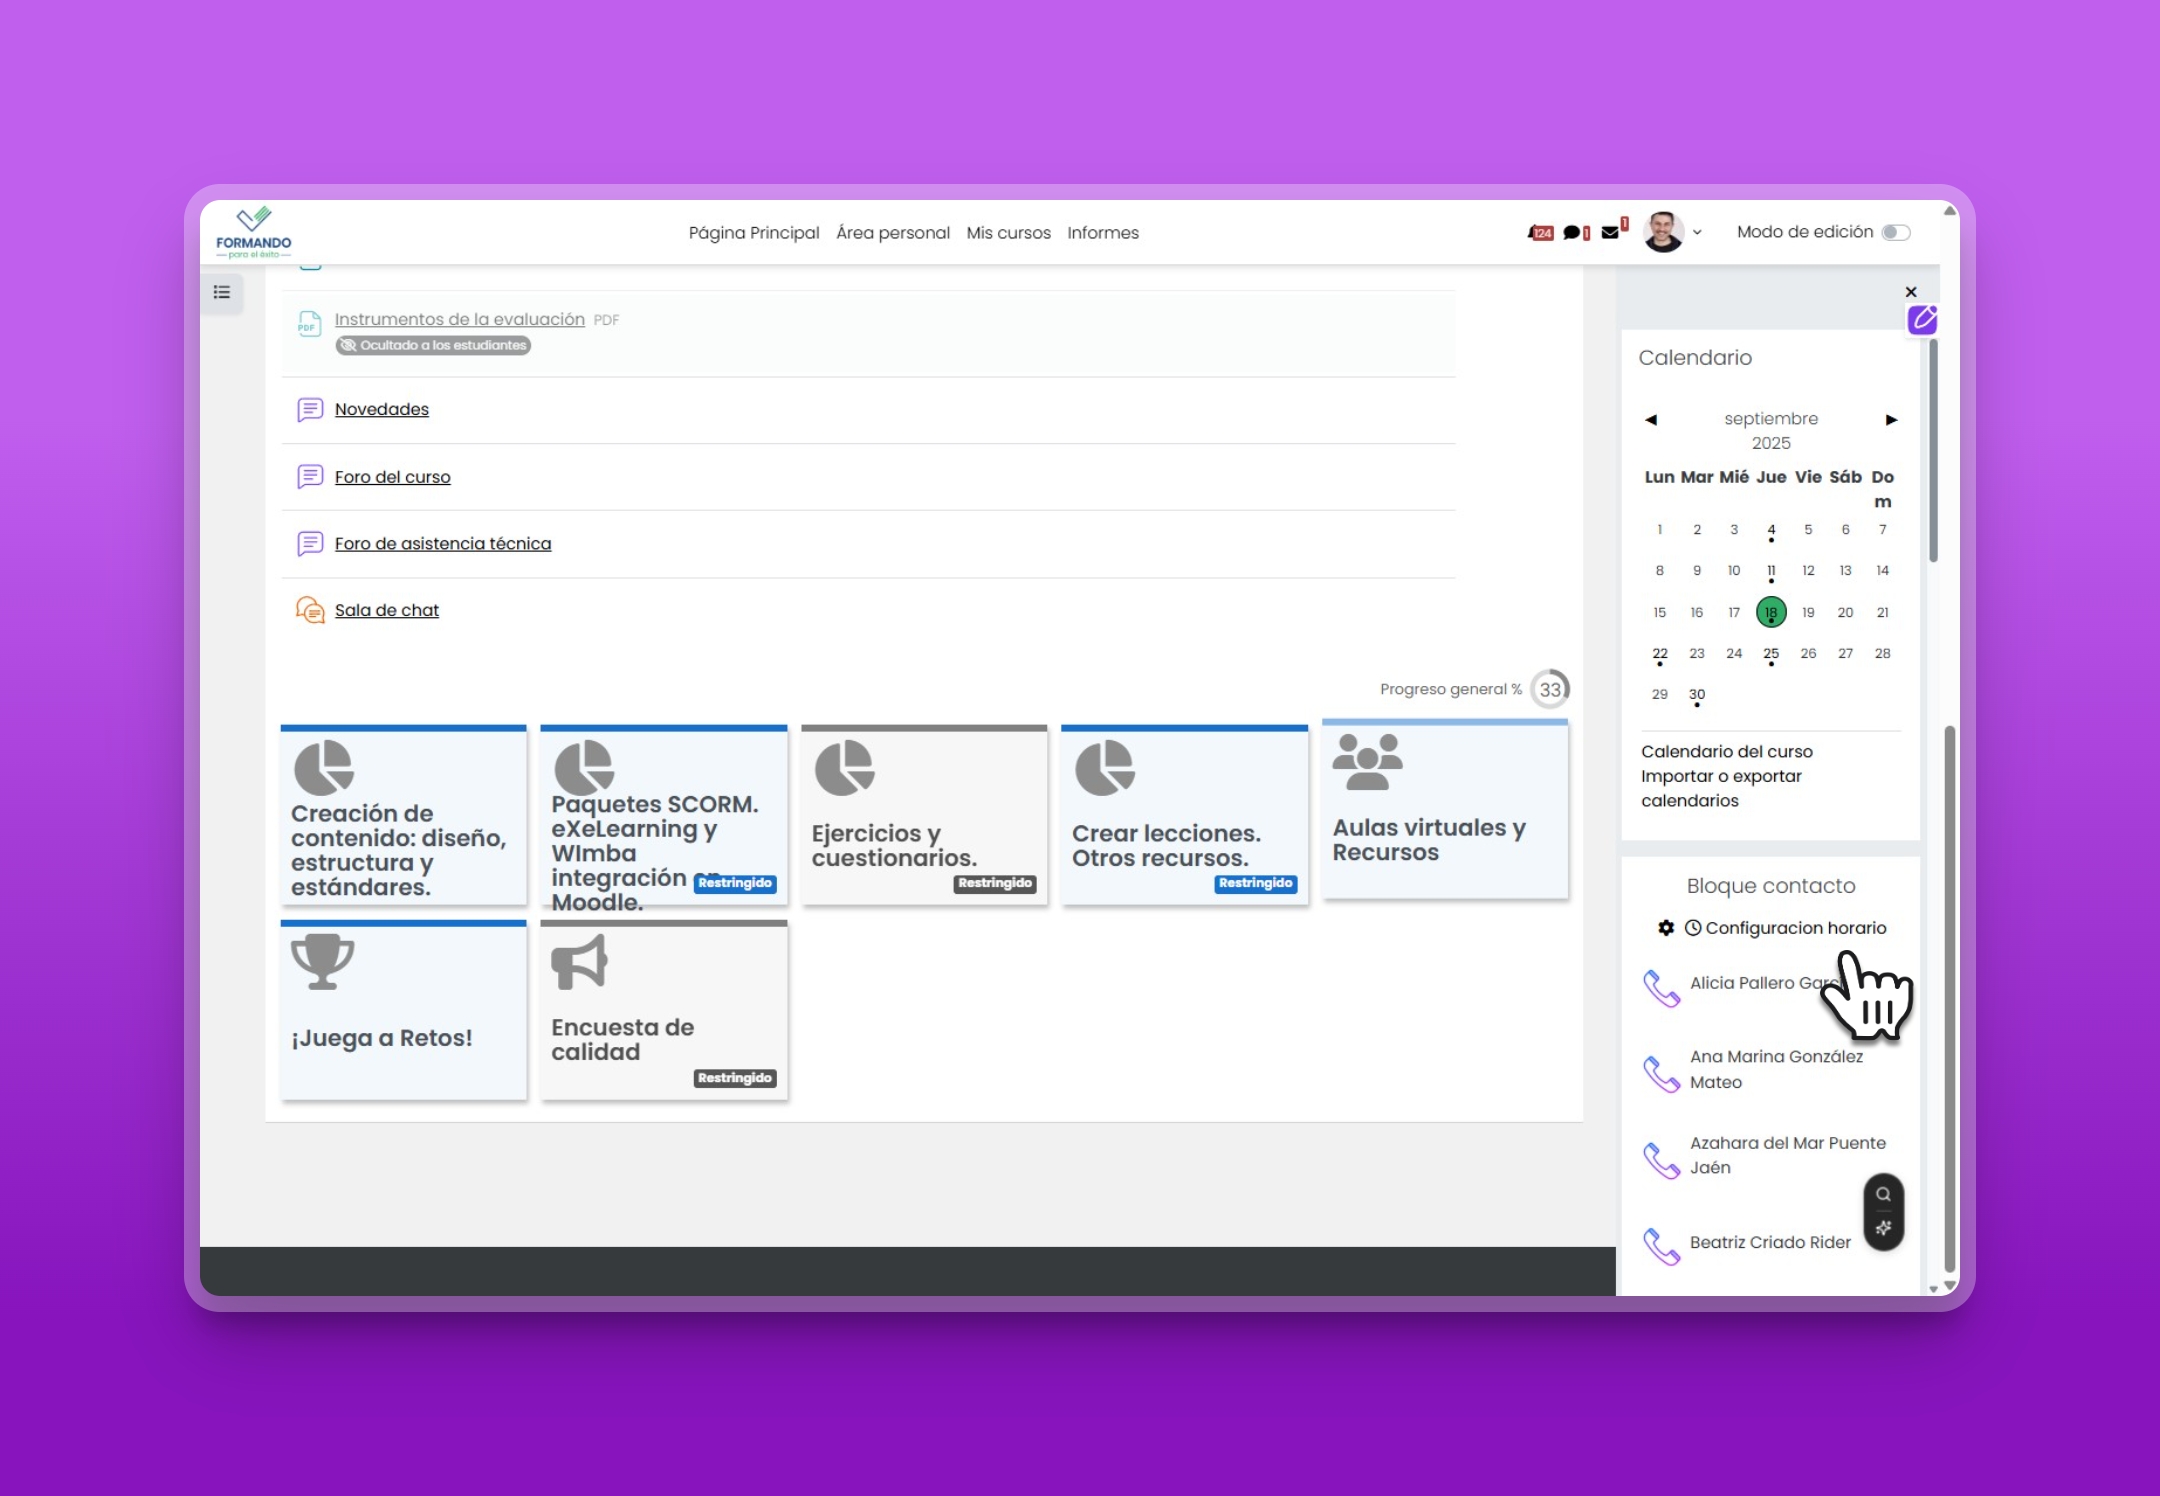The image size is (2160, 1496).
Task: Toggle the course index sidebar icon
Action: [x=222, y=292]
